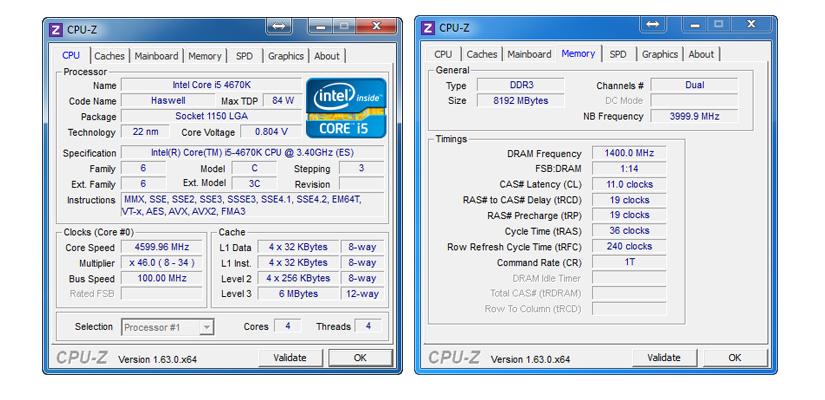The width and height of the screenshot is (825, 400).
Task: Click Validate button in left window
Action: pyautogui.click(x=290, y=358)
